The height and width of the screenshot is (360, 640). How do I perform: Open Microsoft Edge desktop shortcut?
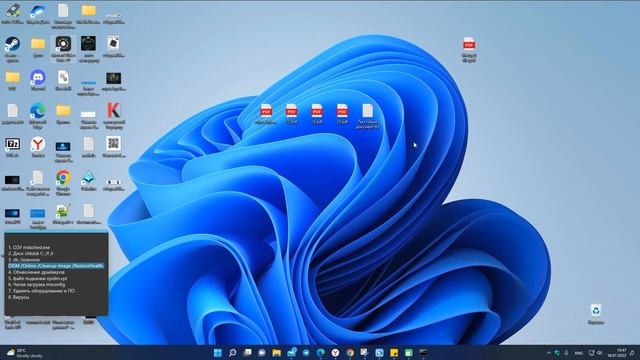pyautogui.click(x=38, y=111)
